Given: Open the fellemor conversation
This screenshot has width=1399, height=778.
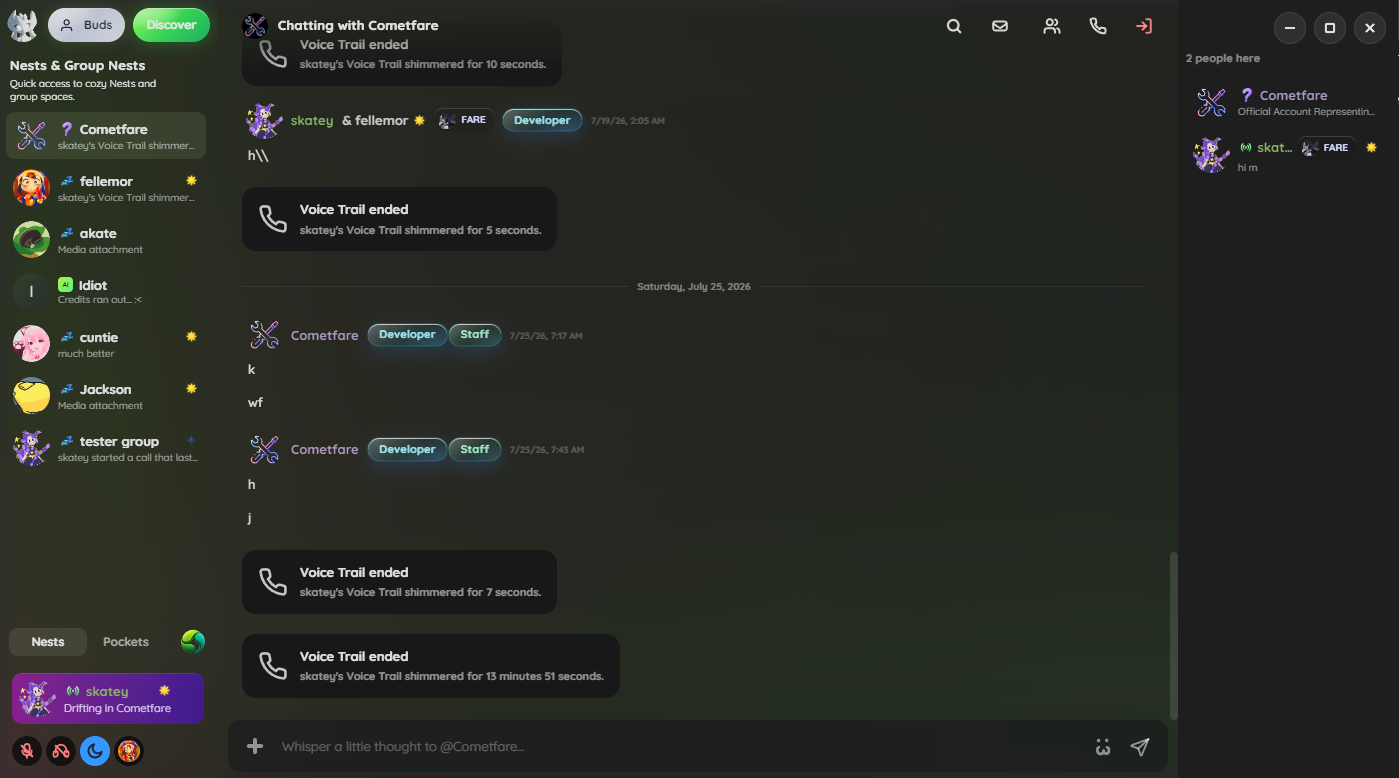Looking at the screenshot, I should [x=106, y=188].
